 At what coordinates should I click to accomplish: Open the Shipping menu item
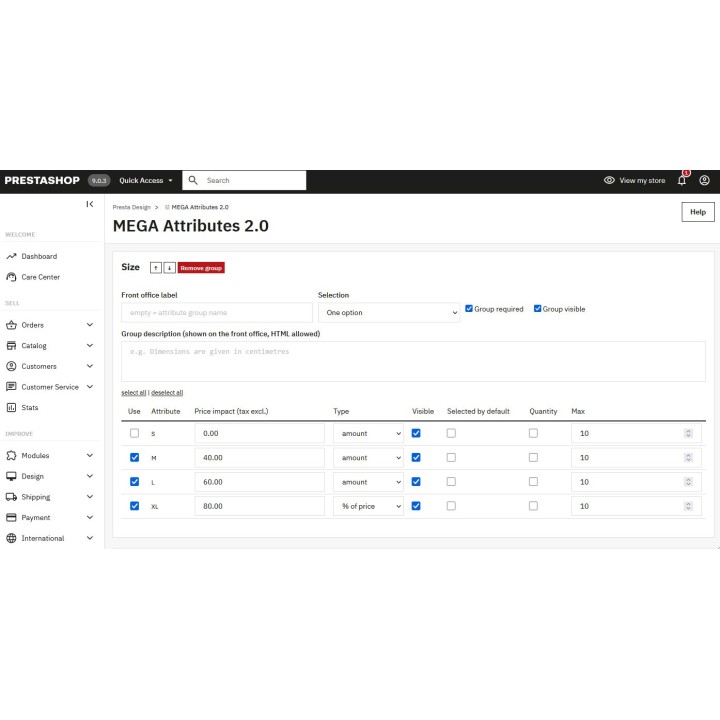(36, 497)
